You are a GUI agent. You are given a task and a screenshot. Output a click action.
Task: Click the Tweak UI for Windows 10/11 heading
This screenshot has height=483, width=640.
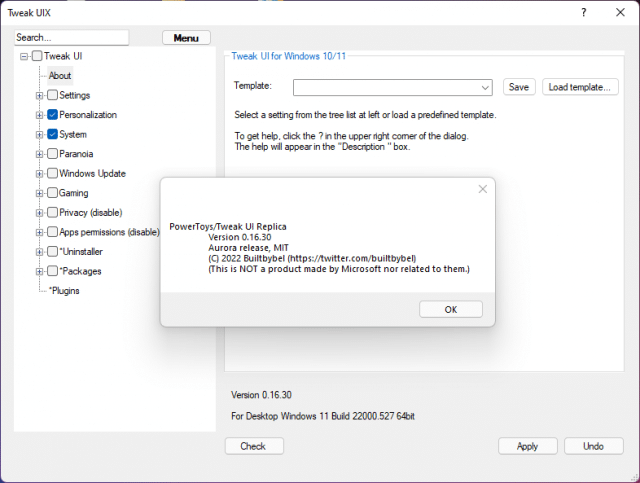289,56
